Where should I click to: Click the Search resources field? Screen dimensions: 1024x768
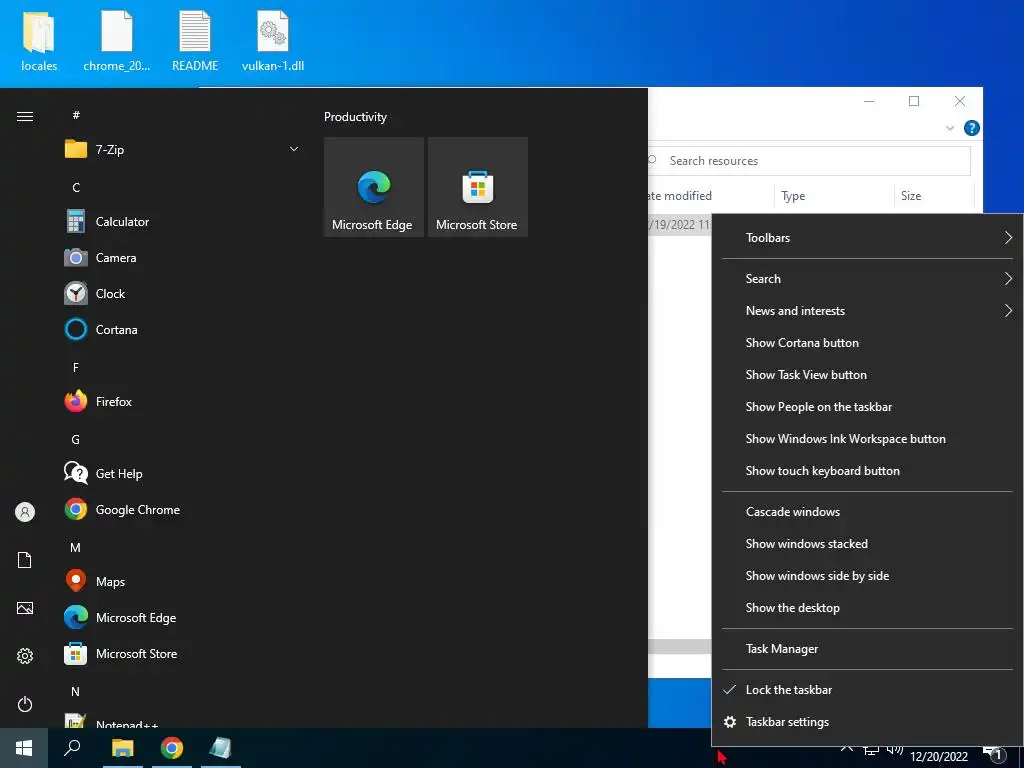(x=809, y=161)
